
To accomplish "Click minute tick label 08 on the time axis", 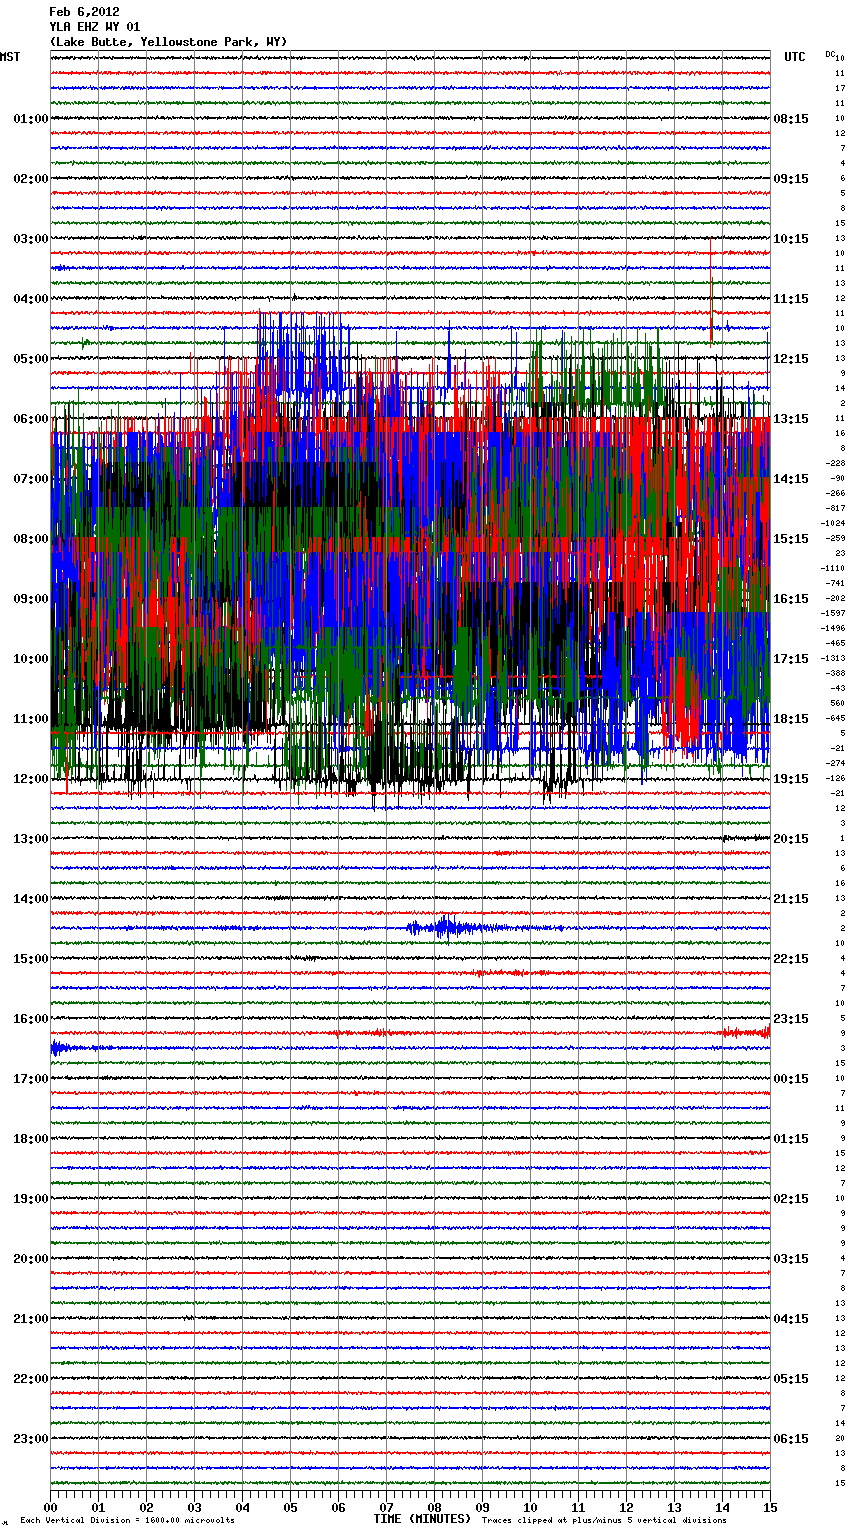I will tap(434, 1507).
